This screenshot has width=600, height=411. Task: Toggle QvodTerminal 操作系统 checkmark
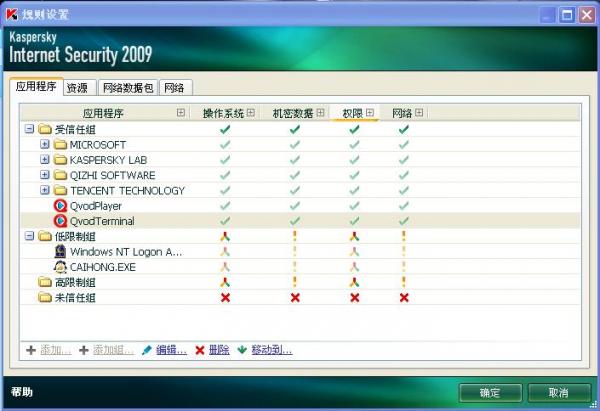click(225, 221)
